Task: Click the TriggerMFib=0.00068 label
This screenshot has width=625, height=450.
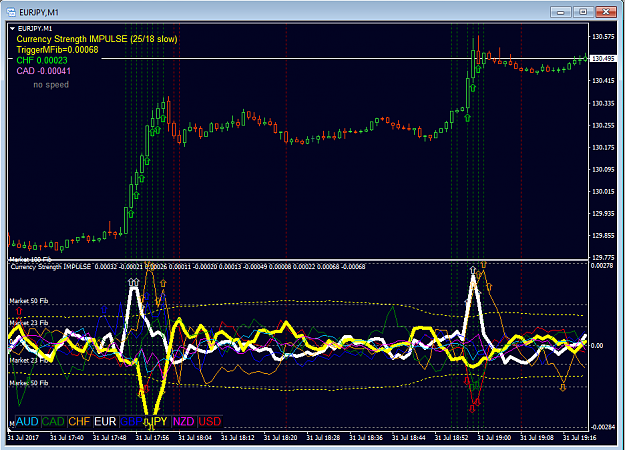Action: (x=57, y=50)
